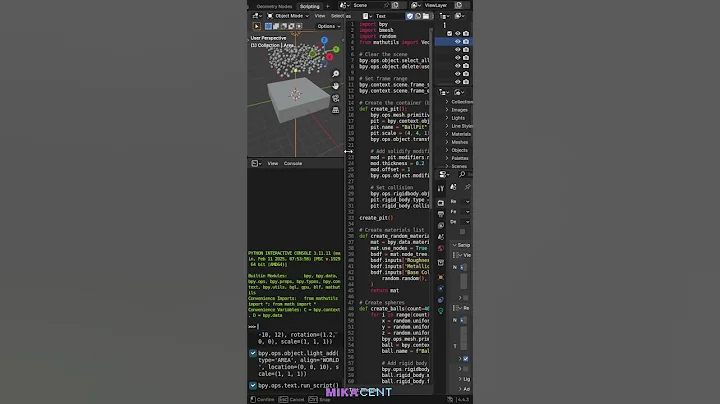Click the Python console prompt line
720x404 pixels.
[x=296, y=326]
